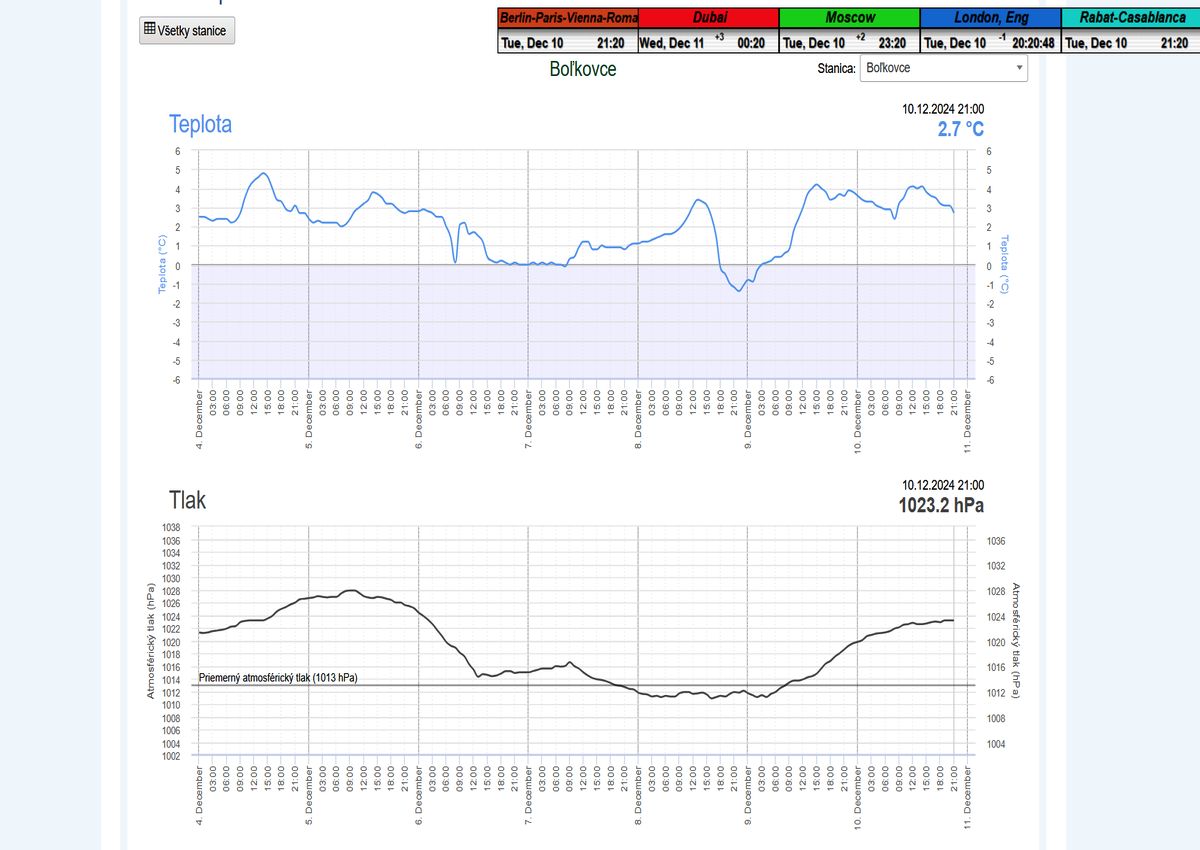Click the temperature curve's lowest dip near 9 December
The height and width of the screenshot is (850, 1200).
pos(738,290)
